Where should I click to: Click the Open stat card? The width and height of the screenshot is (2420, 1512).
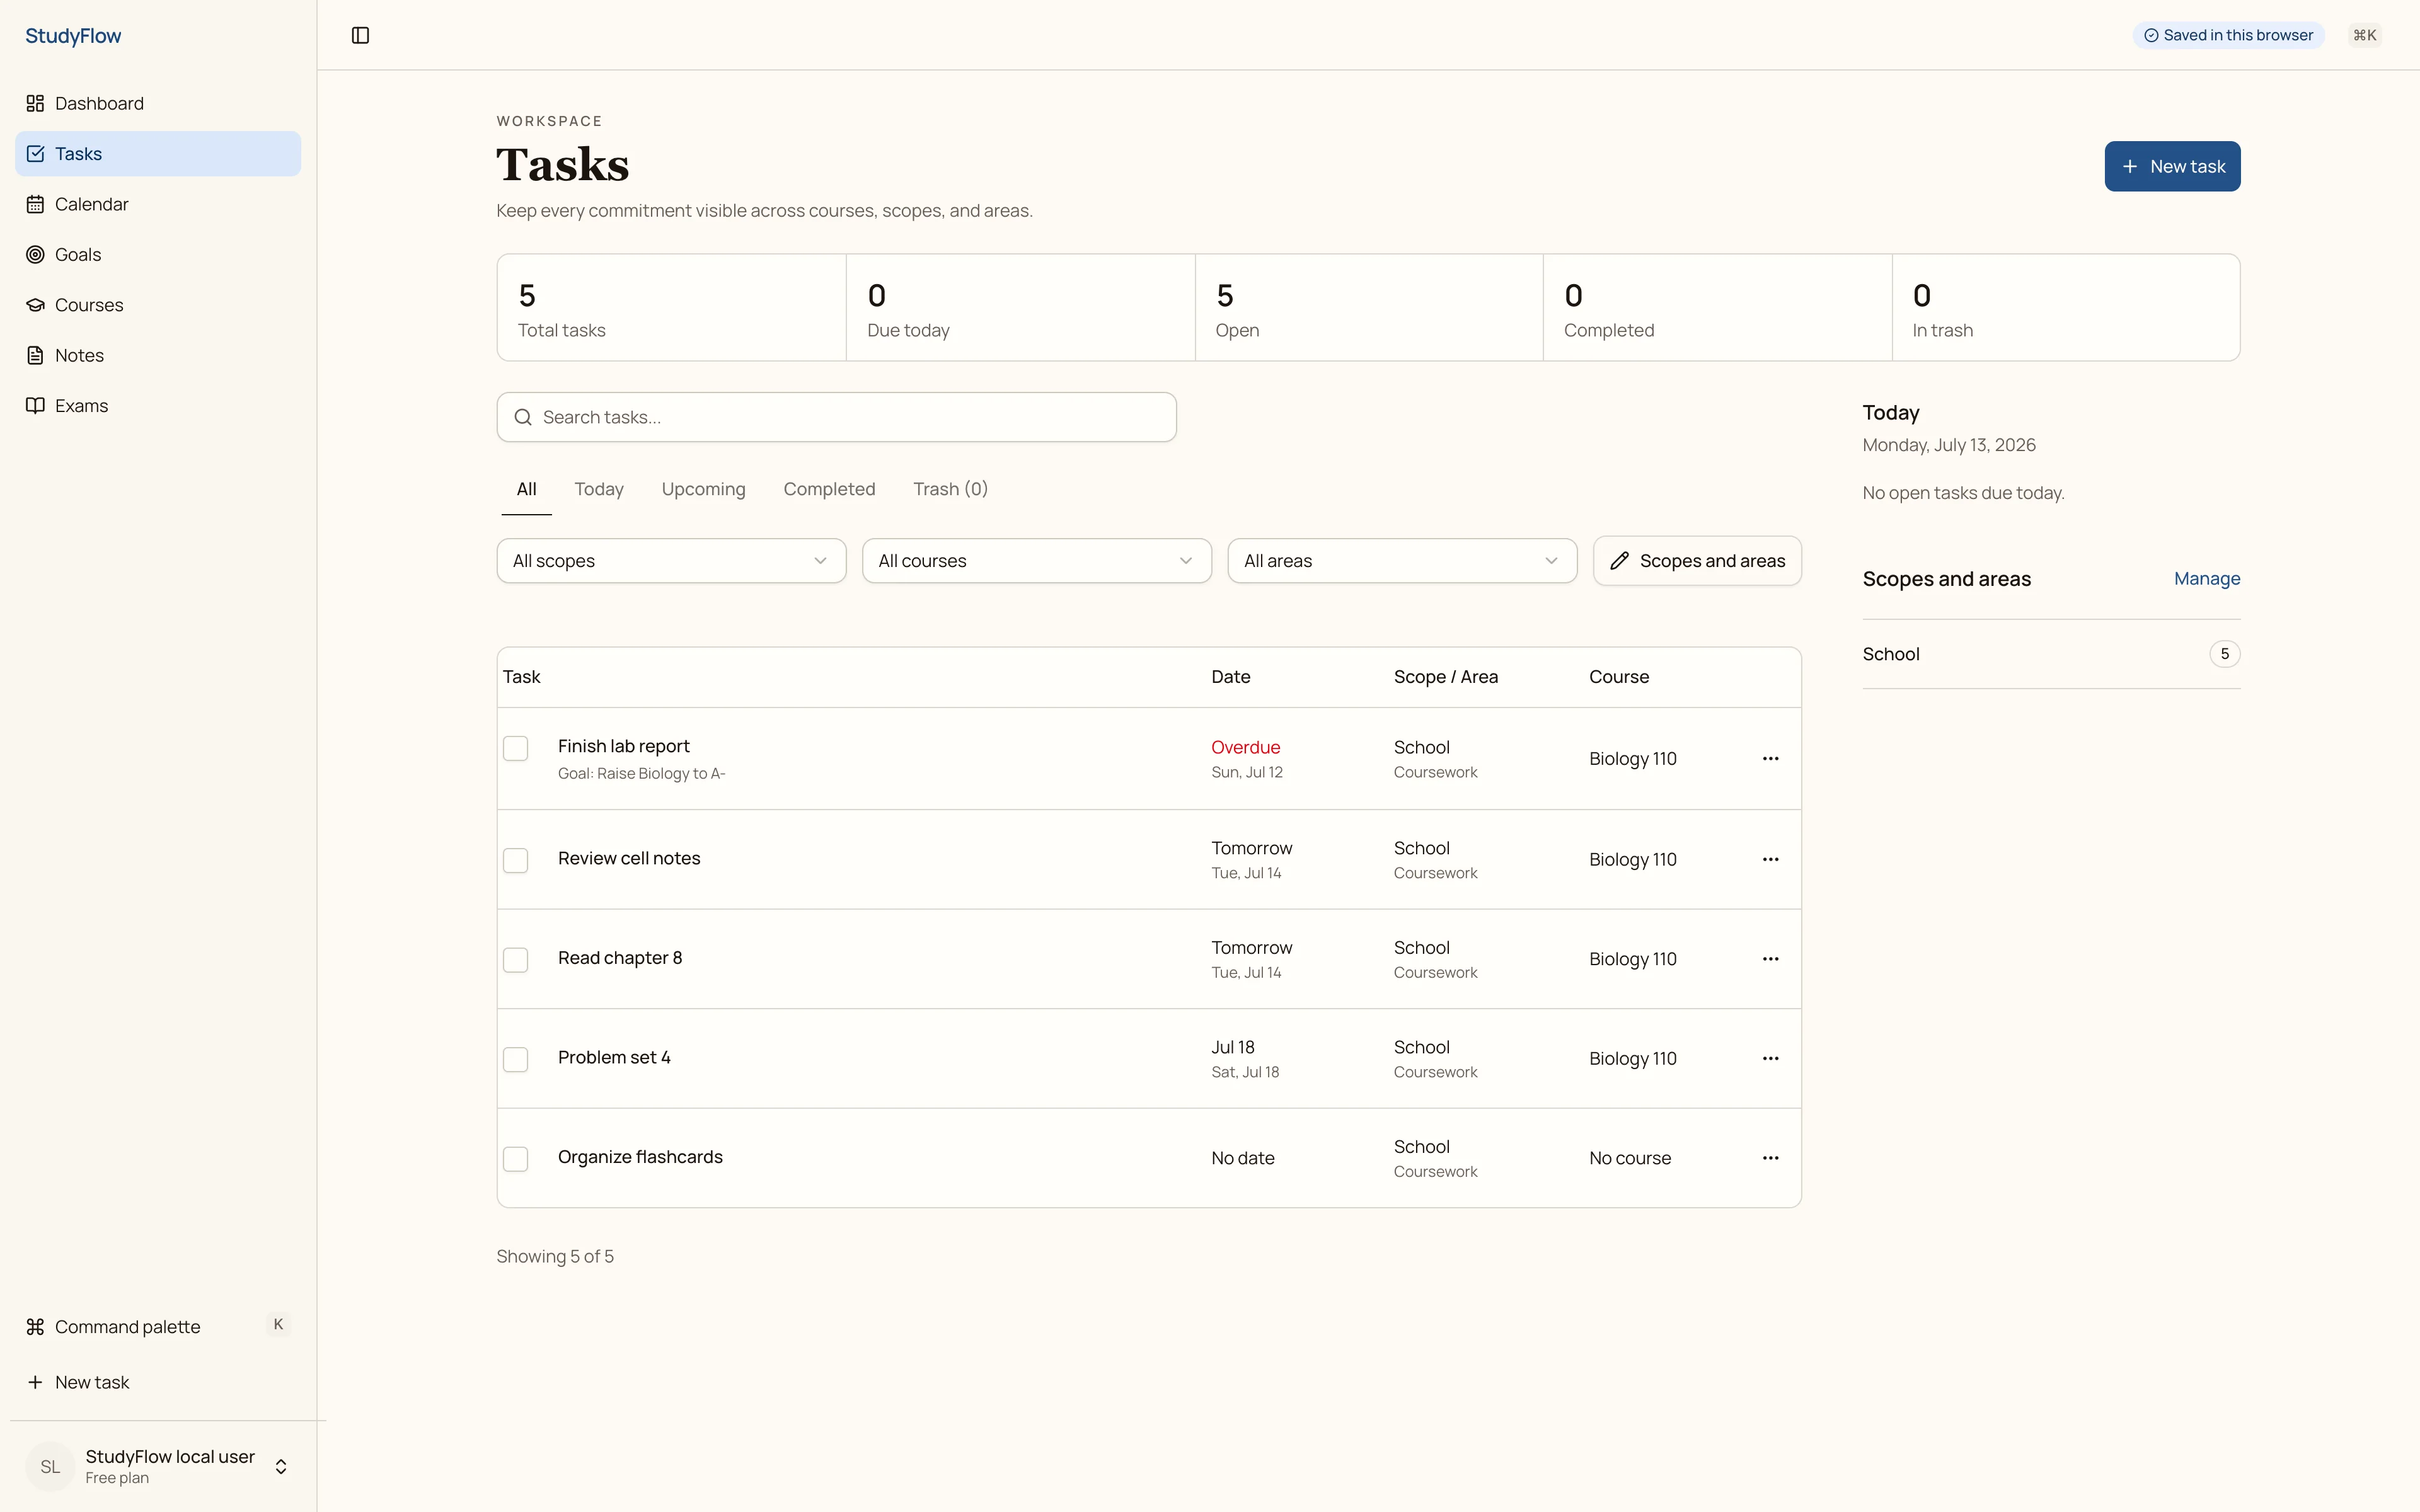tap(1369, 307)
